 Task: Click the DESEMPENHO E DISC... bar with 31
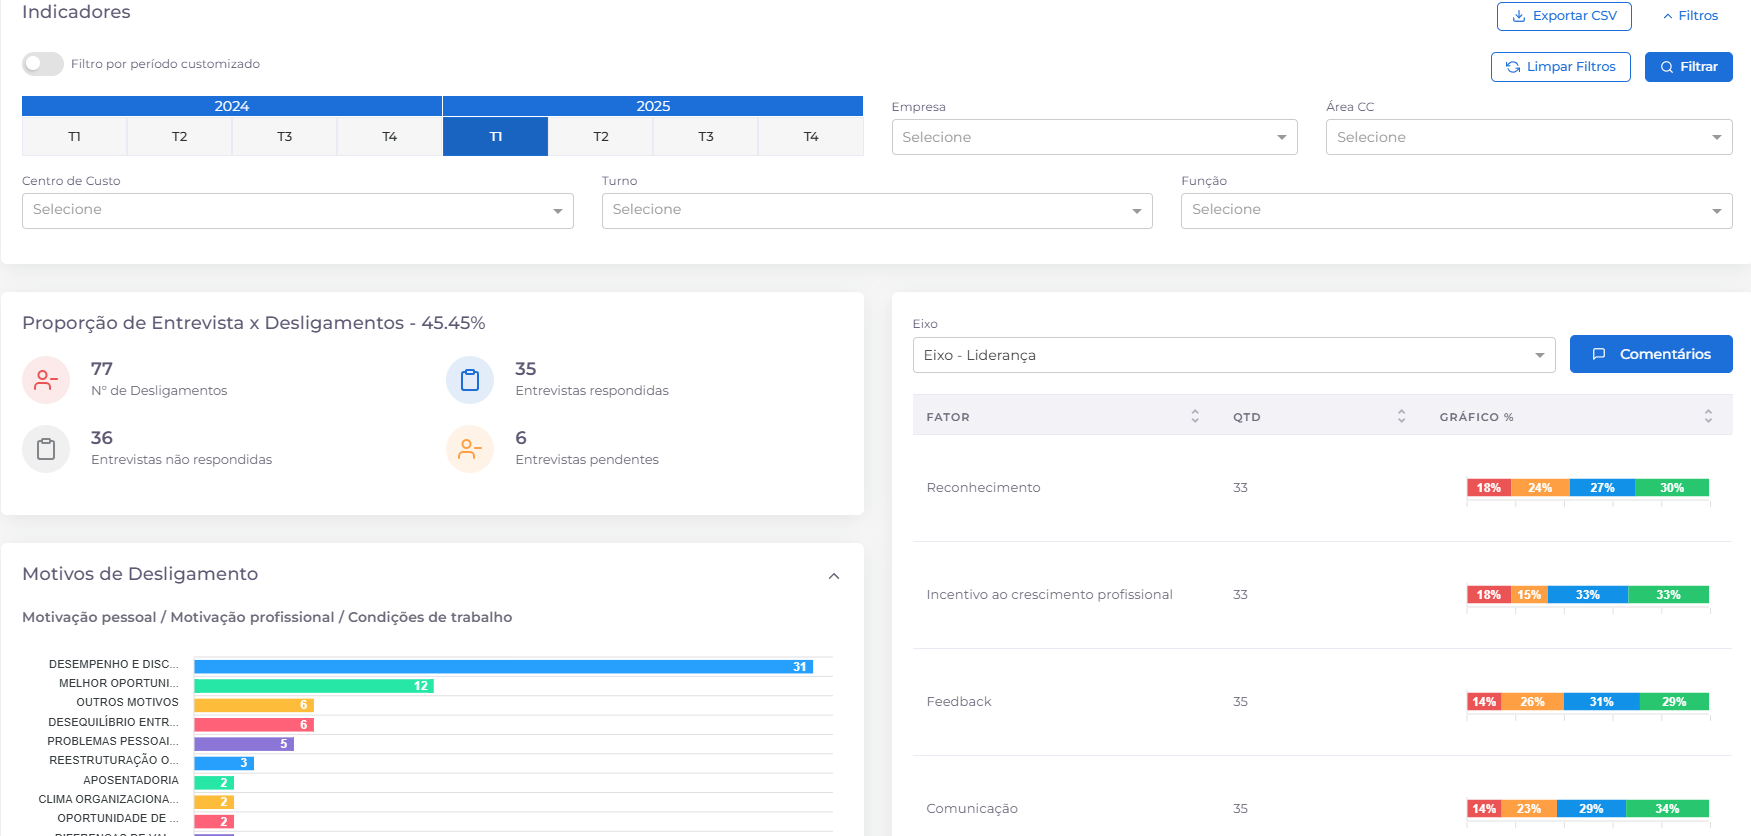[503, 667]
